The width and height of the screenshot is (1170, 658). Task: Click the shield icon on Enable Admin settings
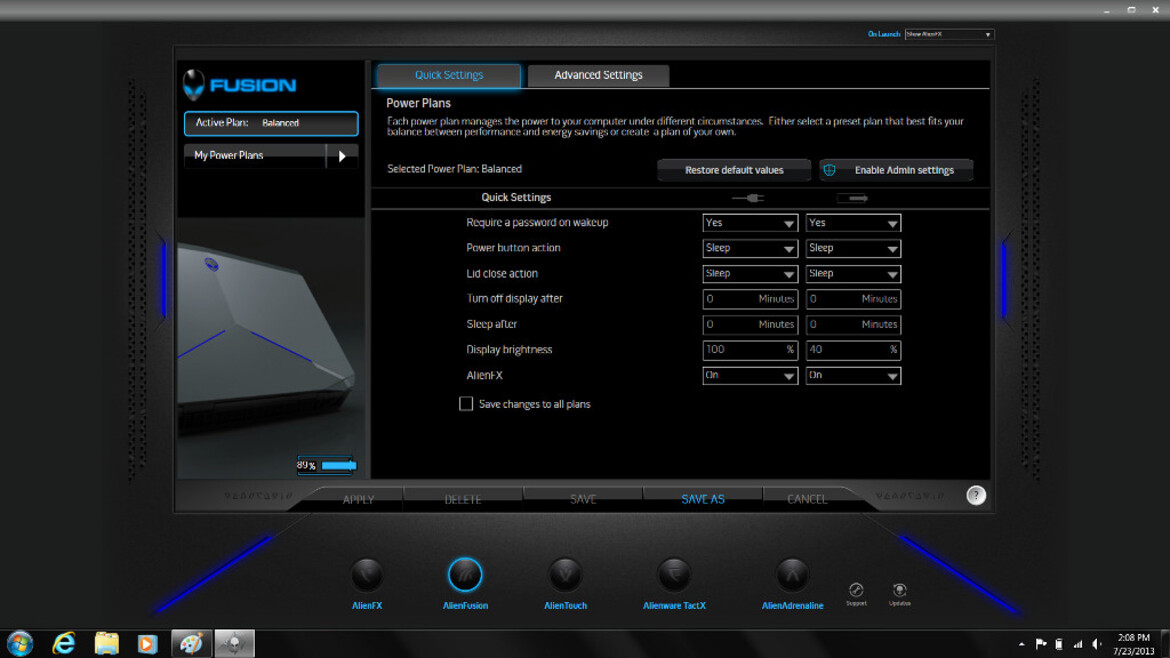[829, 170]
